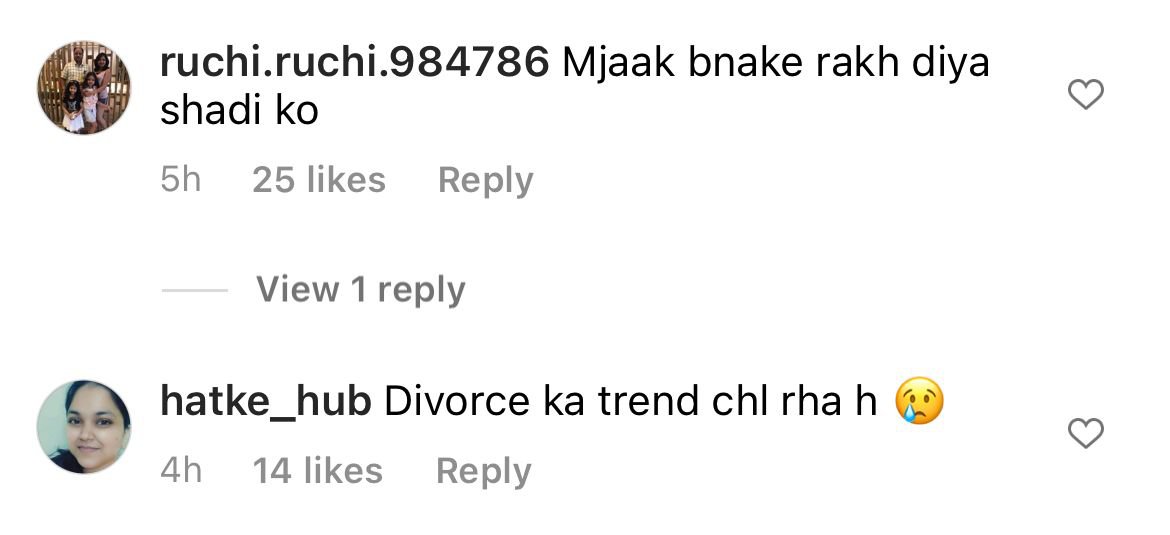Reply to the Divorce ka trend comment
The height and width of the screenshot is (535, 1170).
484,472
